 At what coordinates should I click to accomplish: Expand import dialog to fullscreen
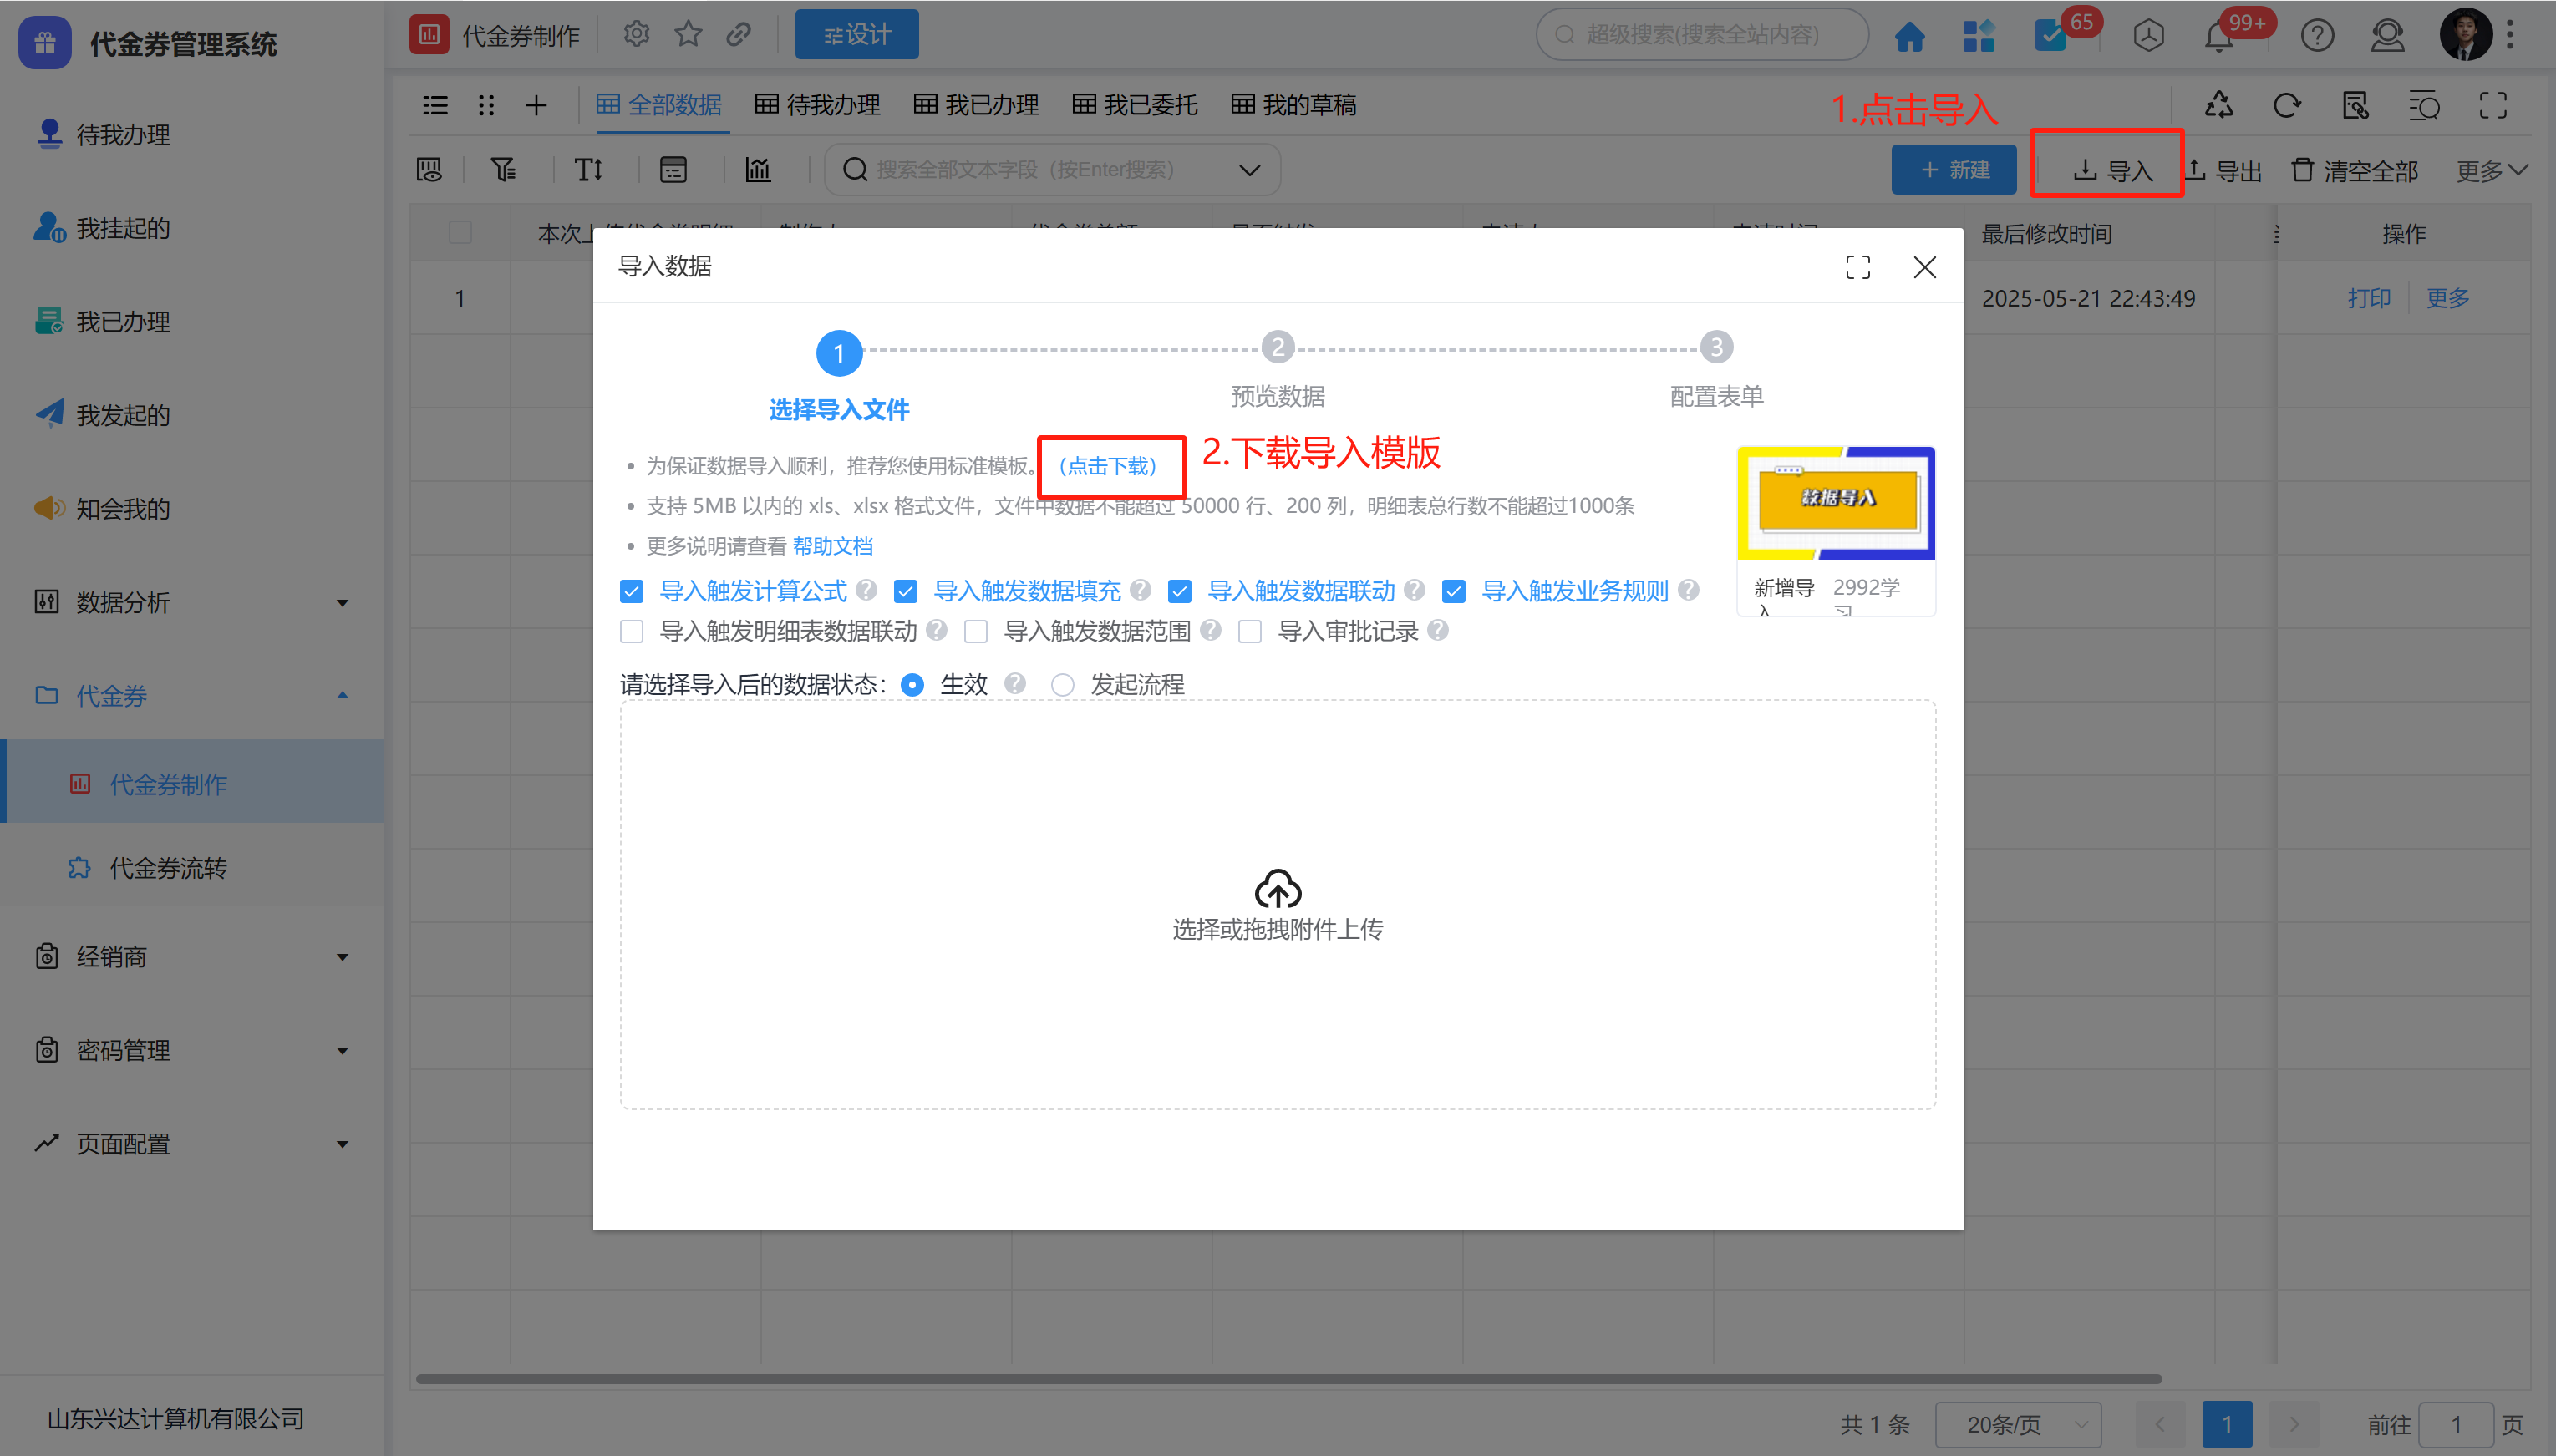[x=1857, y=267]
